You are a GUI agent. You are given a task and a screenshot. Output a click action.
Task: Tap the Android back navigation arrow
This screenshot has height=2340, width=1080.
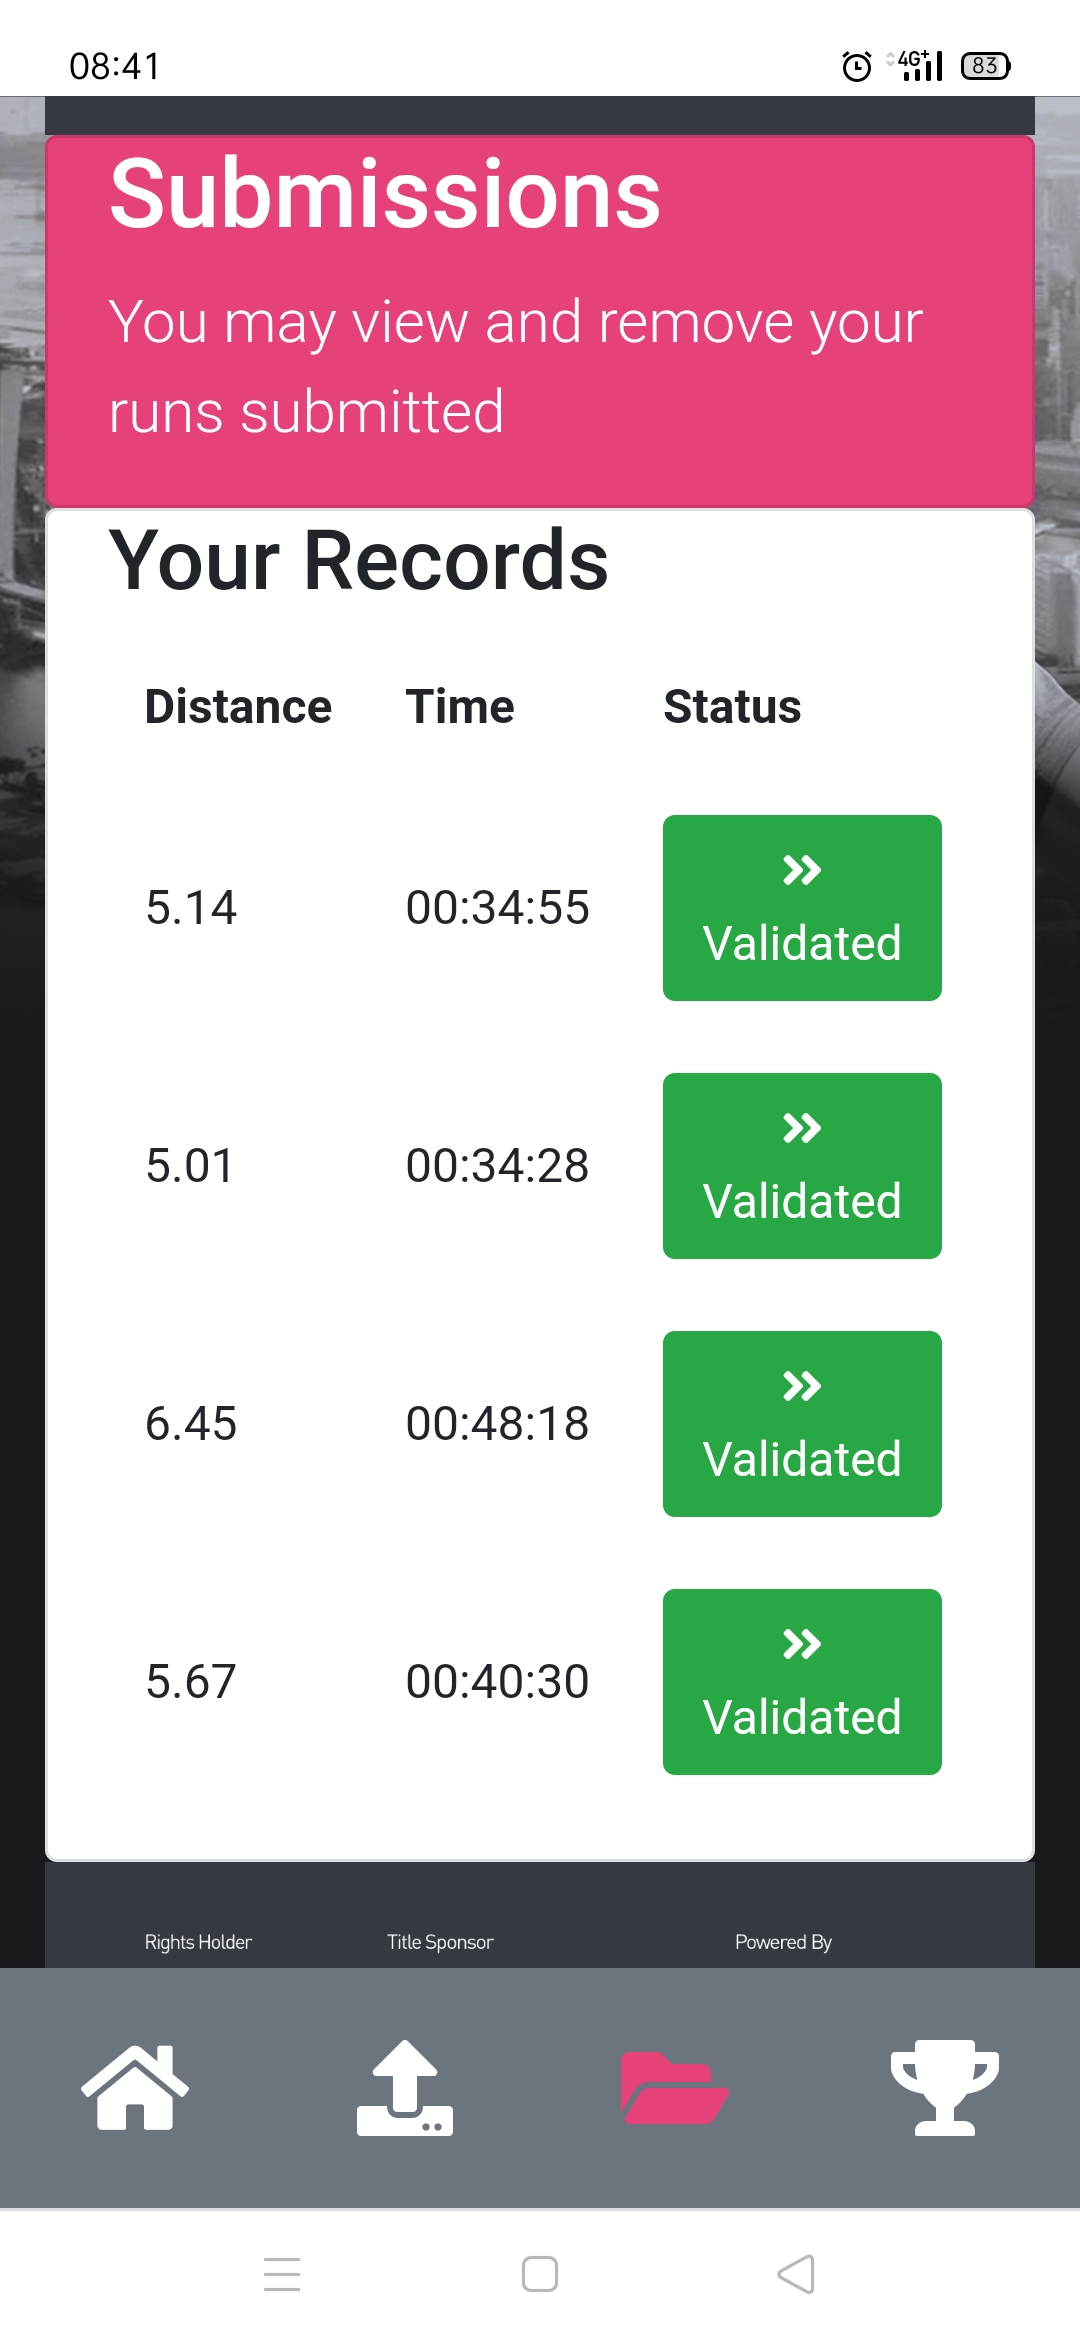click(796, 2274)
